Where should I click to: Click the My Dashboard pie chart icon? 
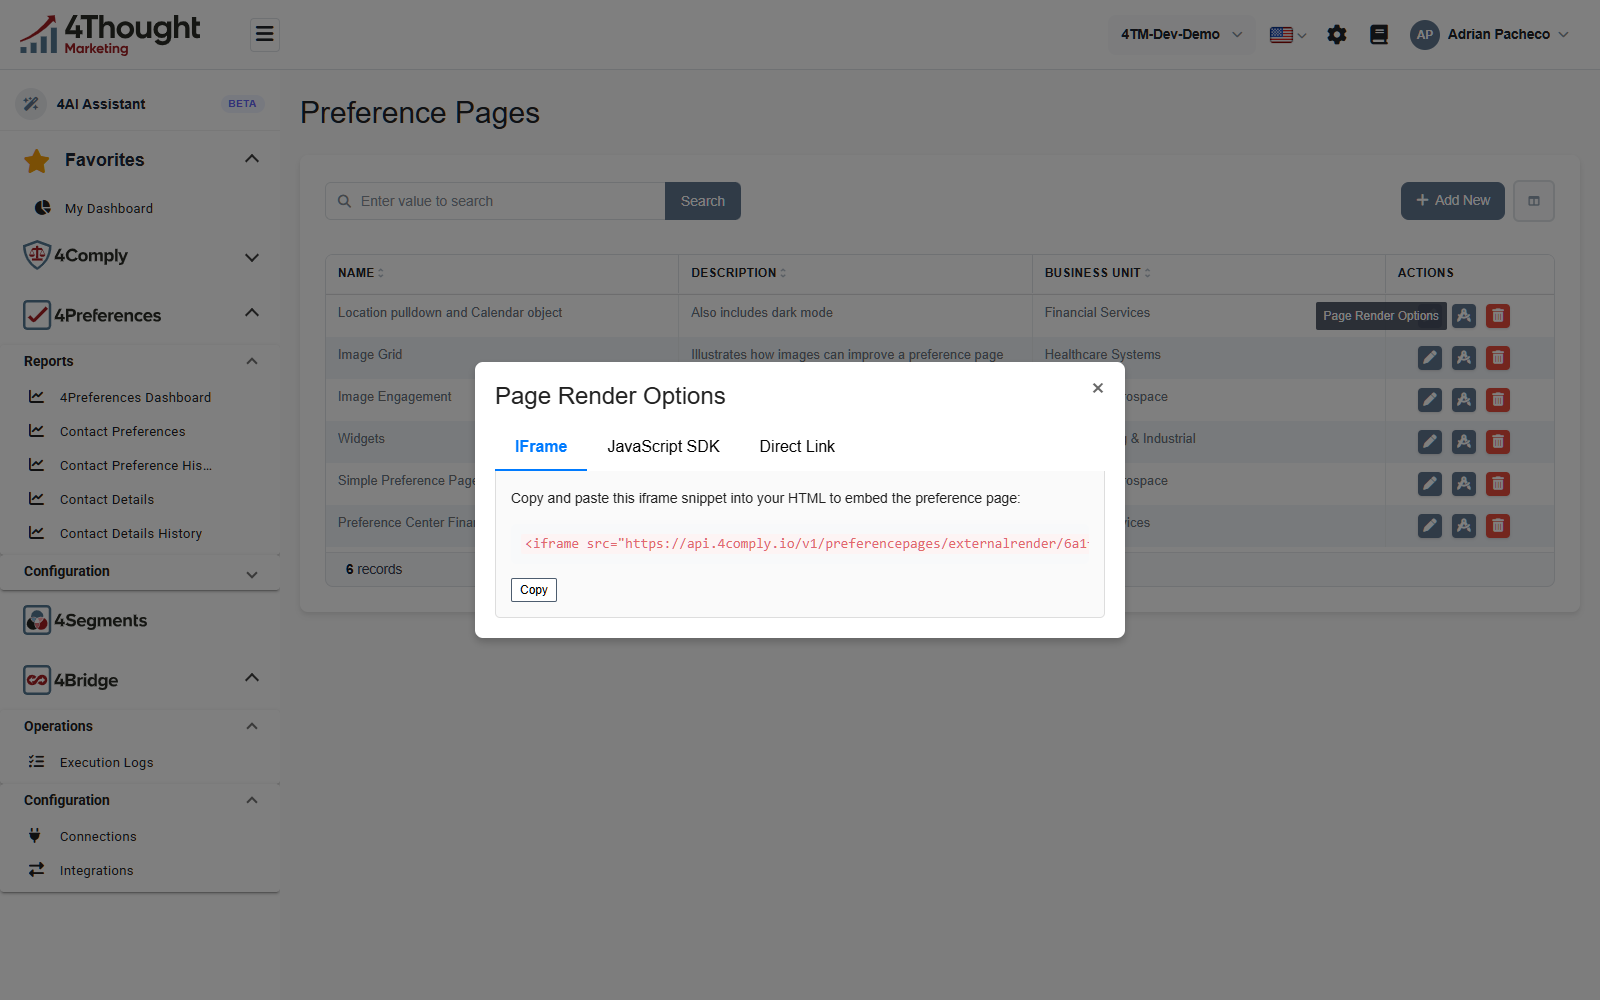(43, 208)
